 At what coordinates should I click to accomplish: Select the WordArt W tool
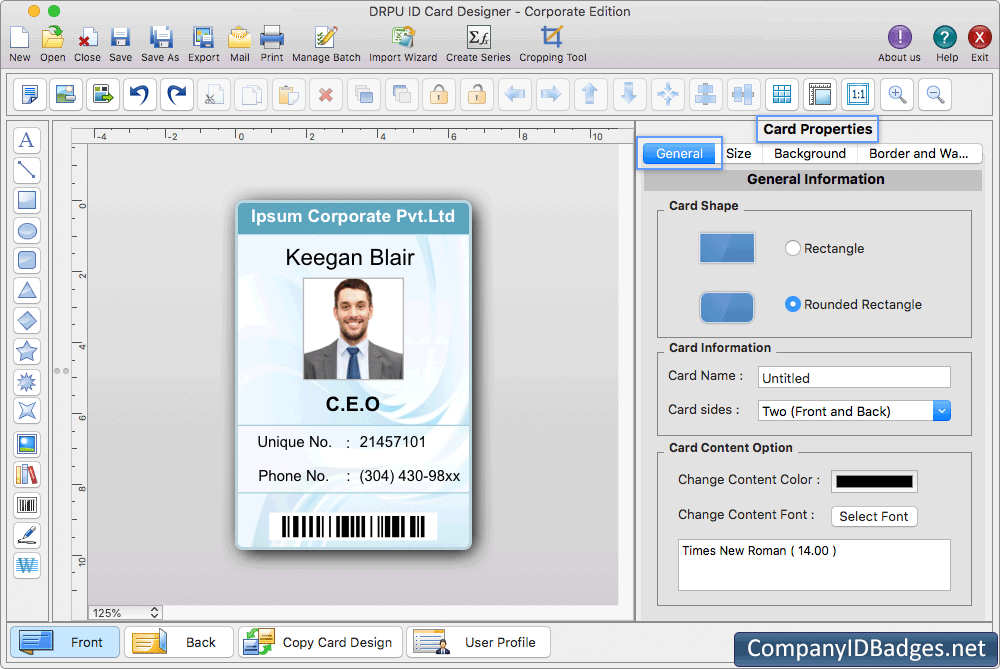pyautogui.click(x=27, y=565)
